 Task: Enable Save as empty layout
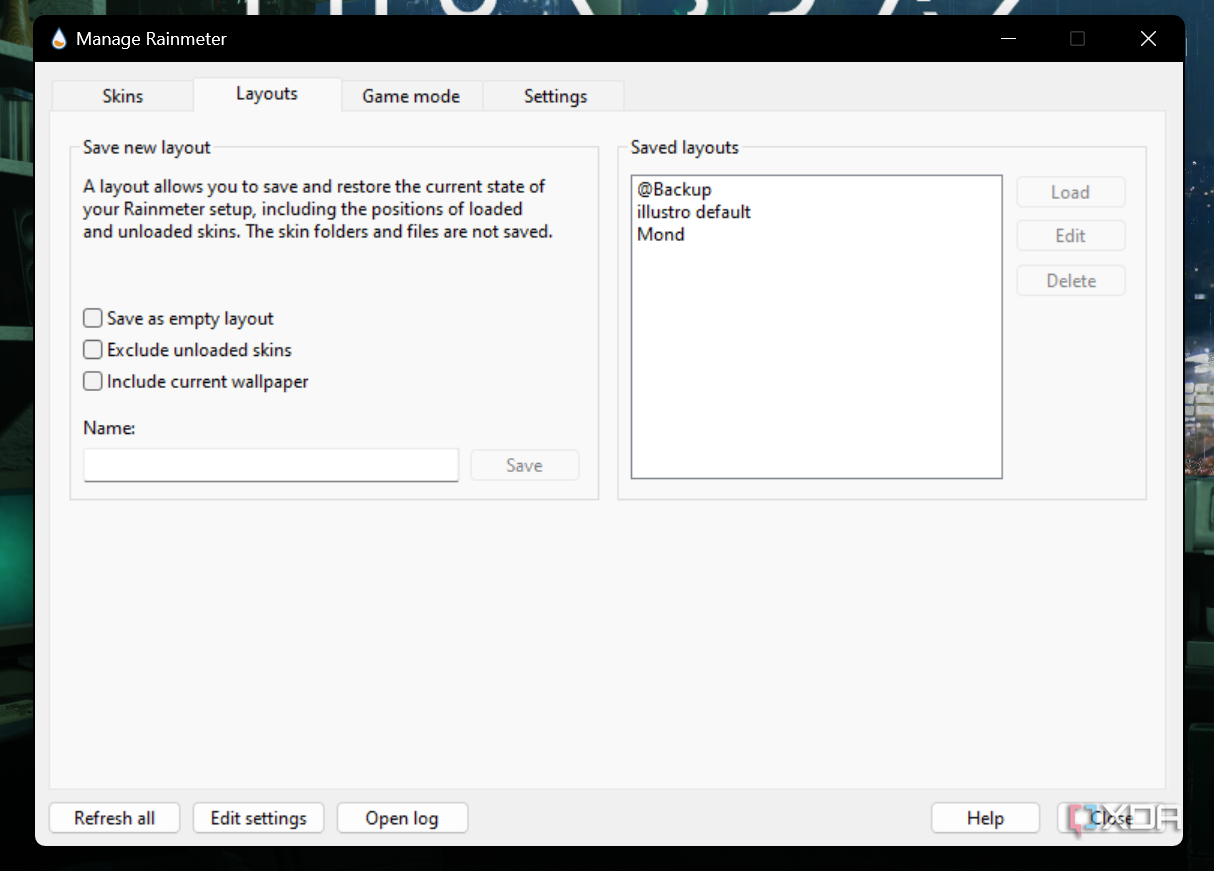tap(93, 318)
